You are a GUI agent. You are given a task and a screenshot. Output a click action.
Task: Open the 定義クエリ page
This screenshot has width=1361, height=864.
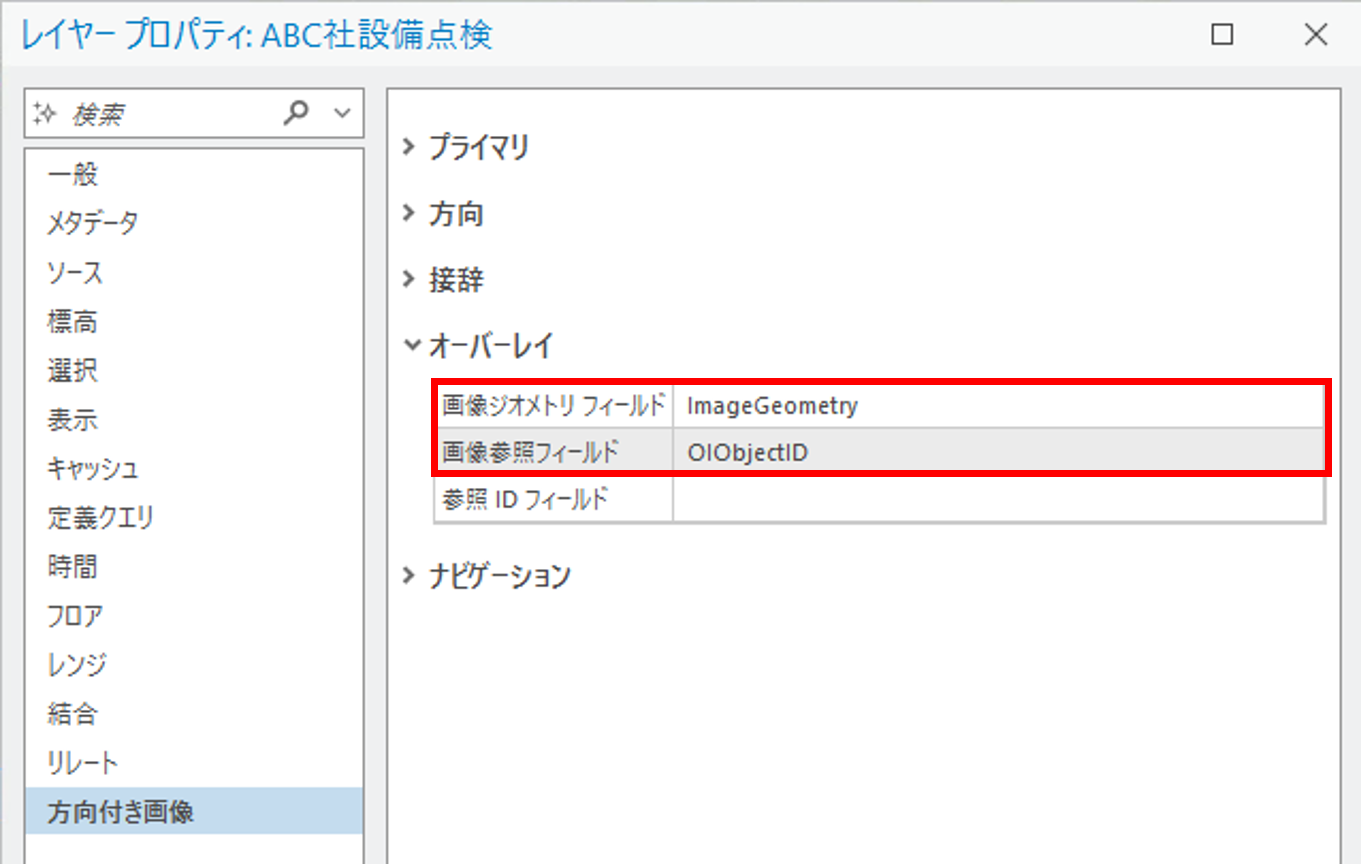pyautogui.click(x=100, y=518)
